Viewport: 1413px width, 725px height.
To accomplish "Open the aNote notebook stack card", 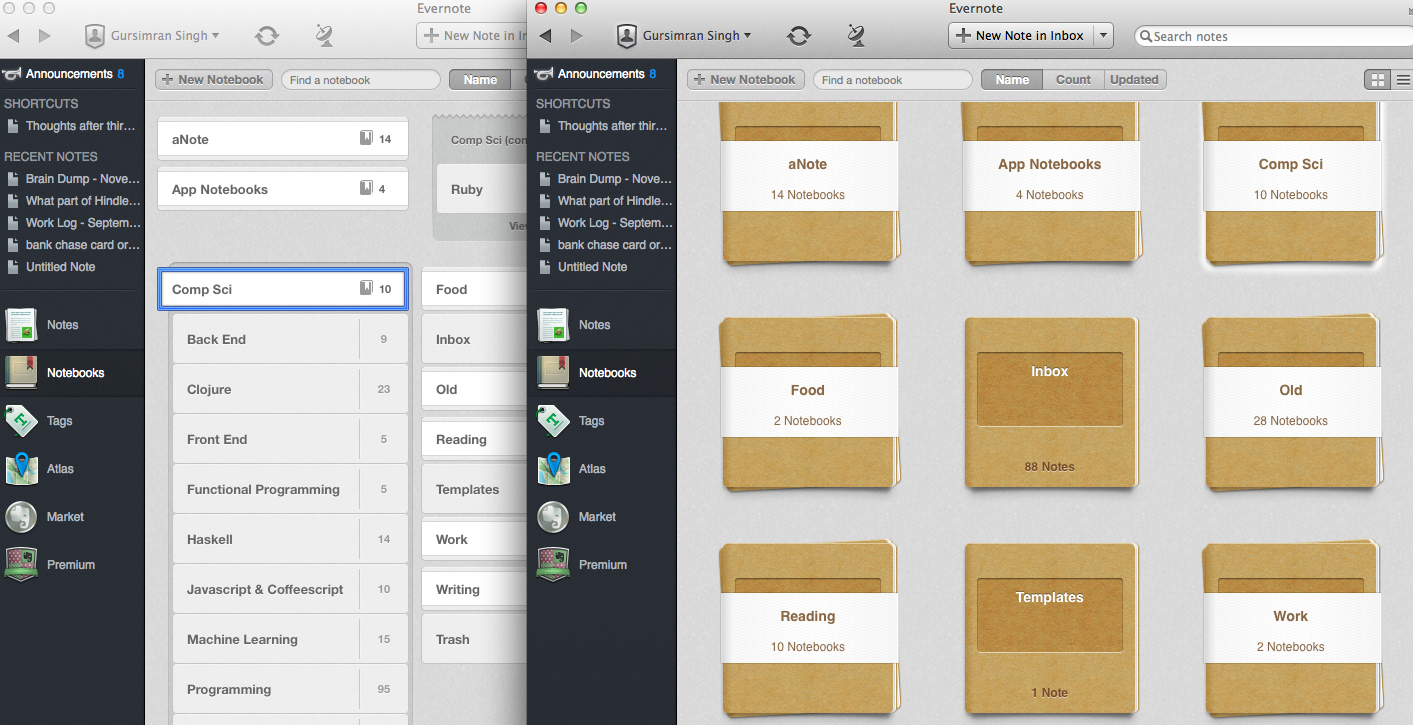I will (x=808, y=182).
